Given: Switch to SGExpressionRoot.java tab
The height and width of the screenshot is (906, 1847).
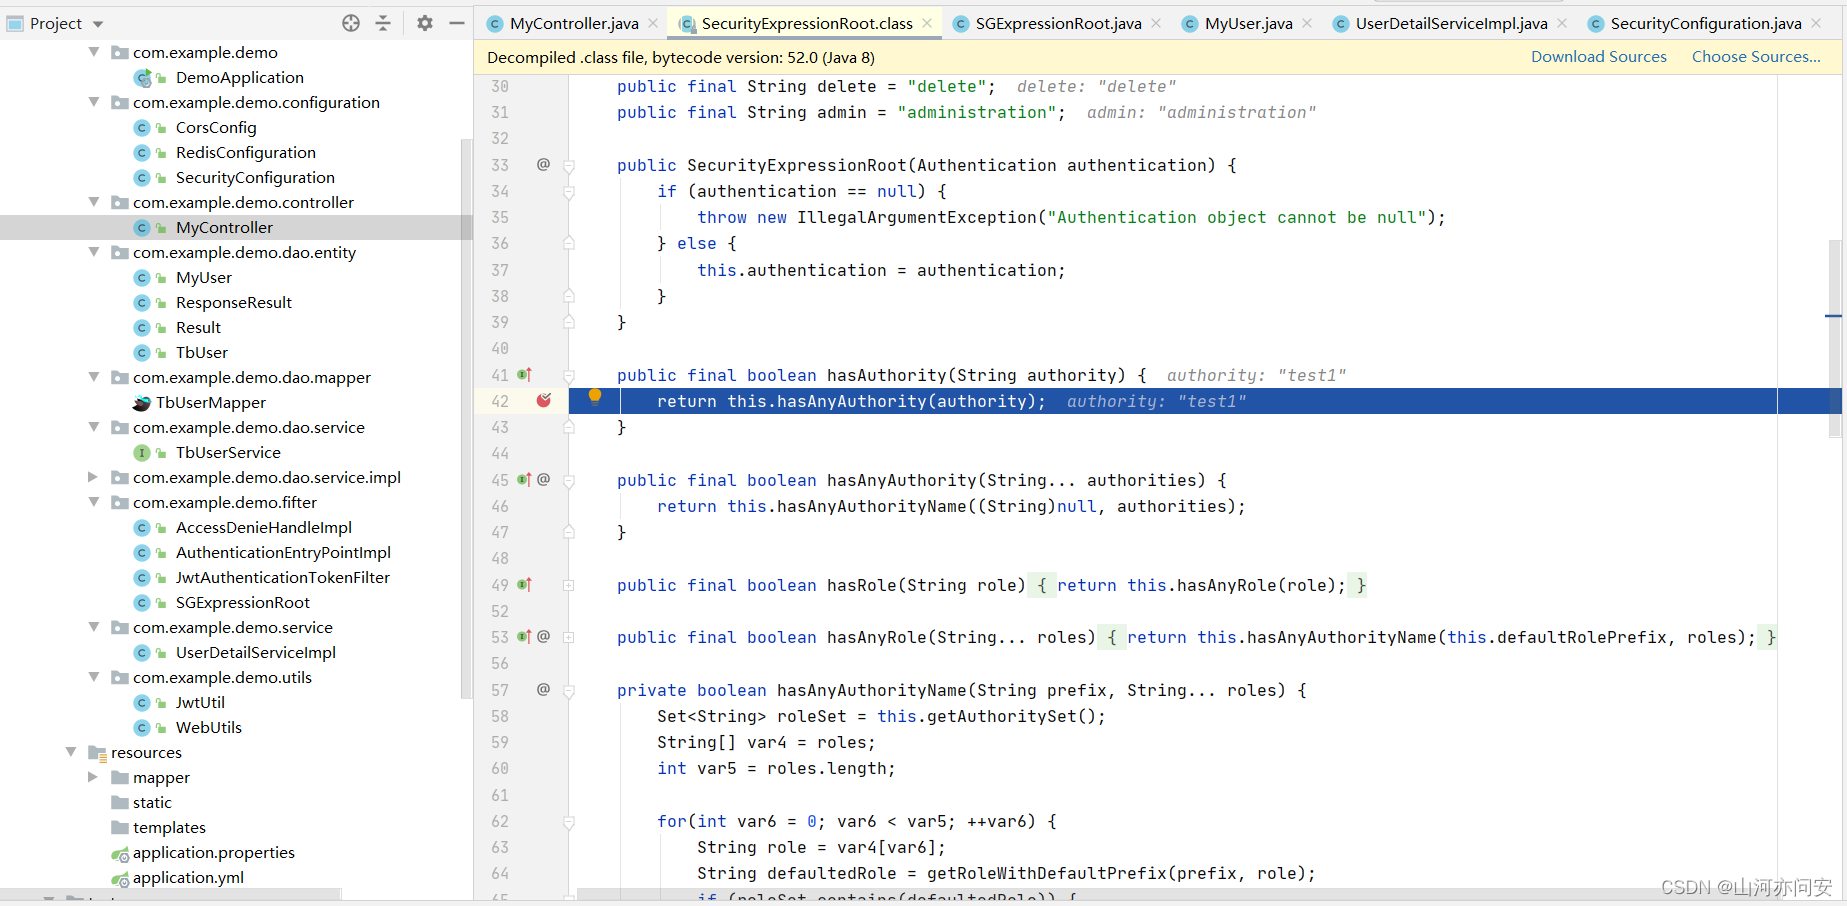Looking at the screenshot, I should pos(1058,23).
